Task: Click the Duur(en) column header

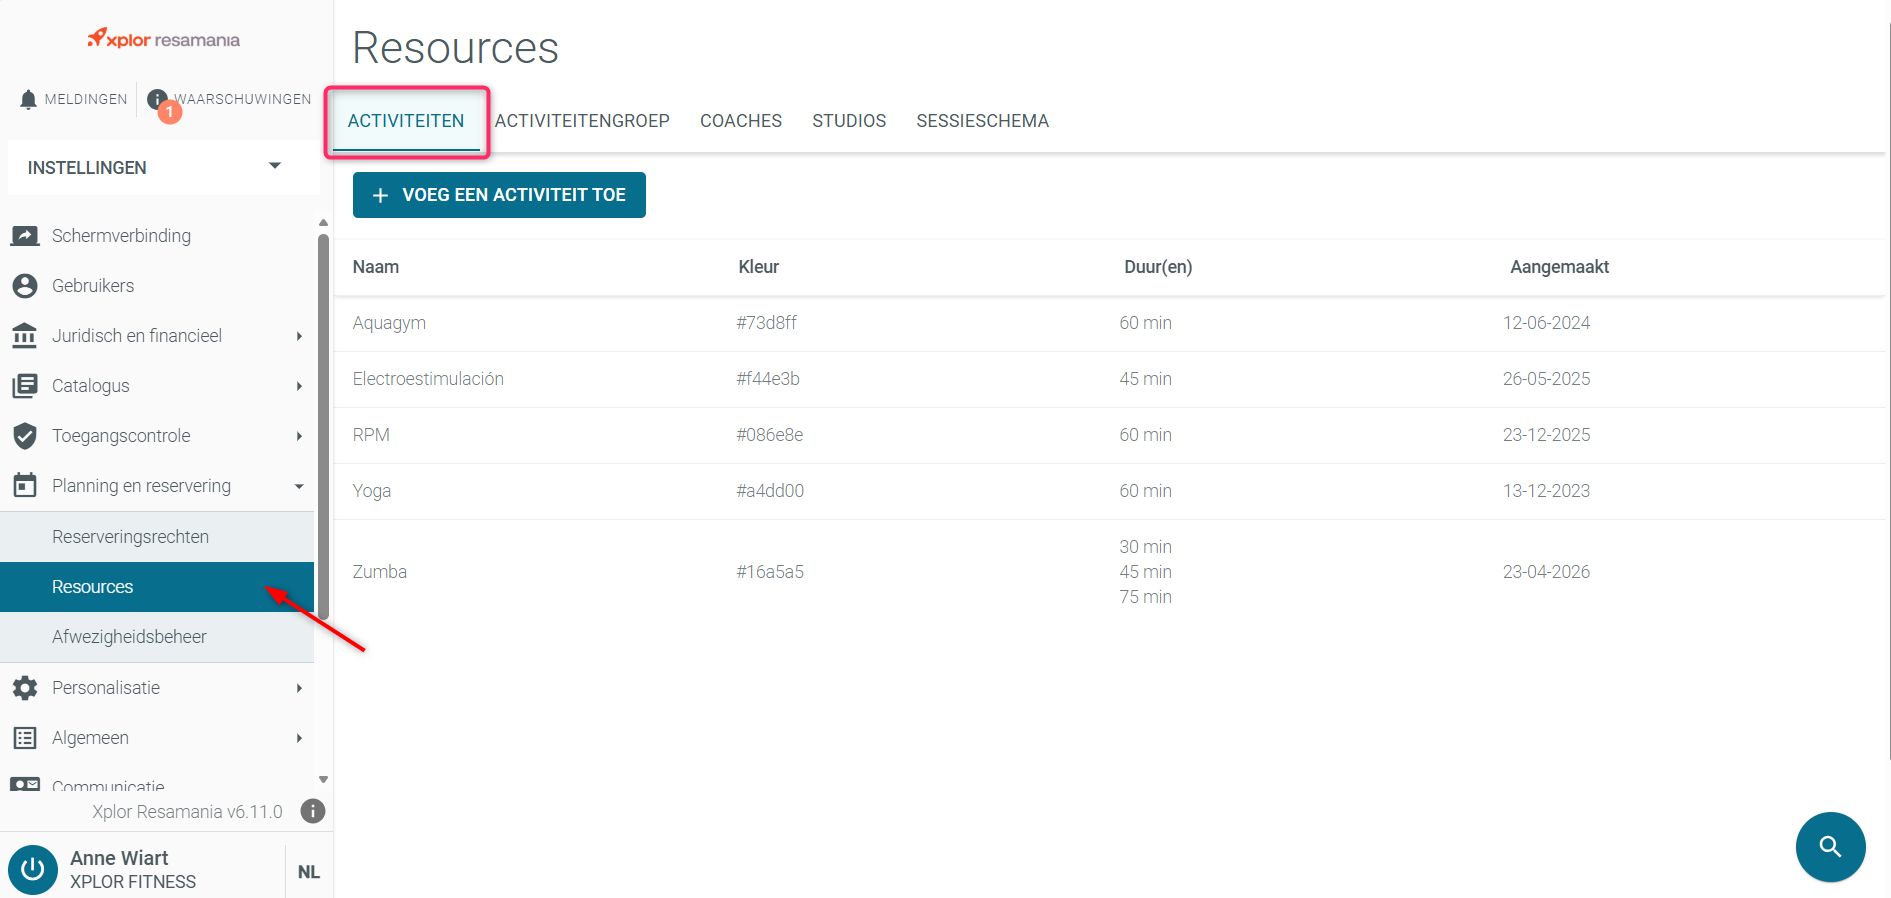Action: (1158, 267)
